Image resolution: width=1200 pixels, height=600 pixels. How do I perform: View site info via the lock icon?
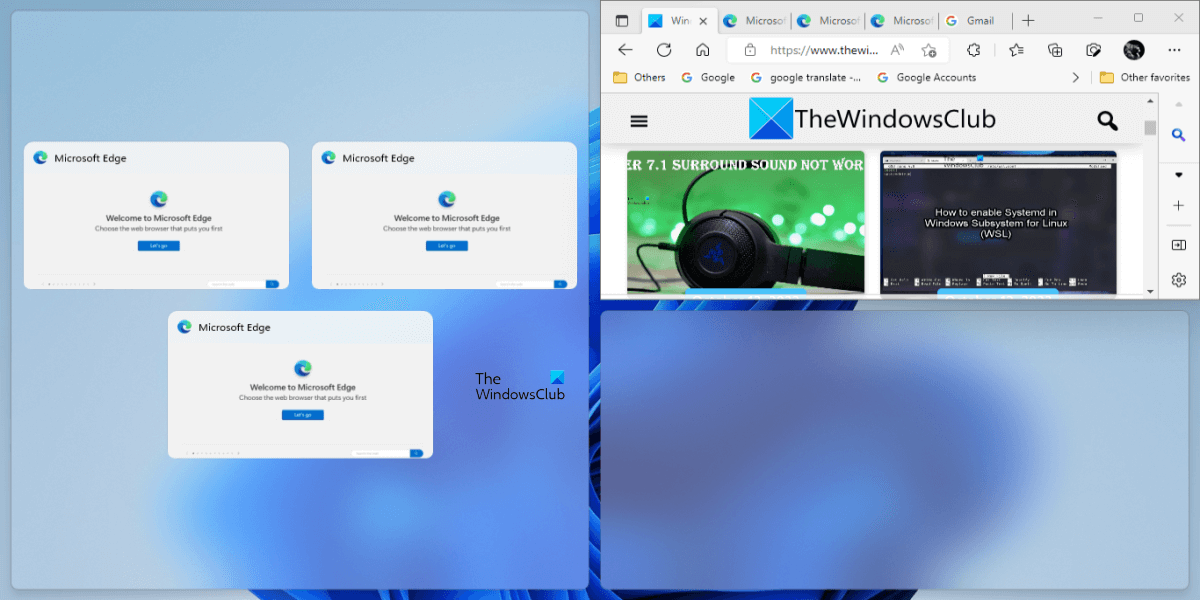[749, 50]
